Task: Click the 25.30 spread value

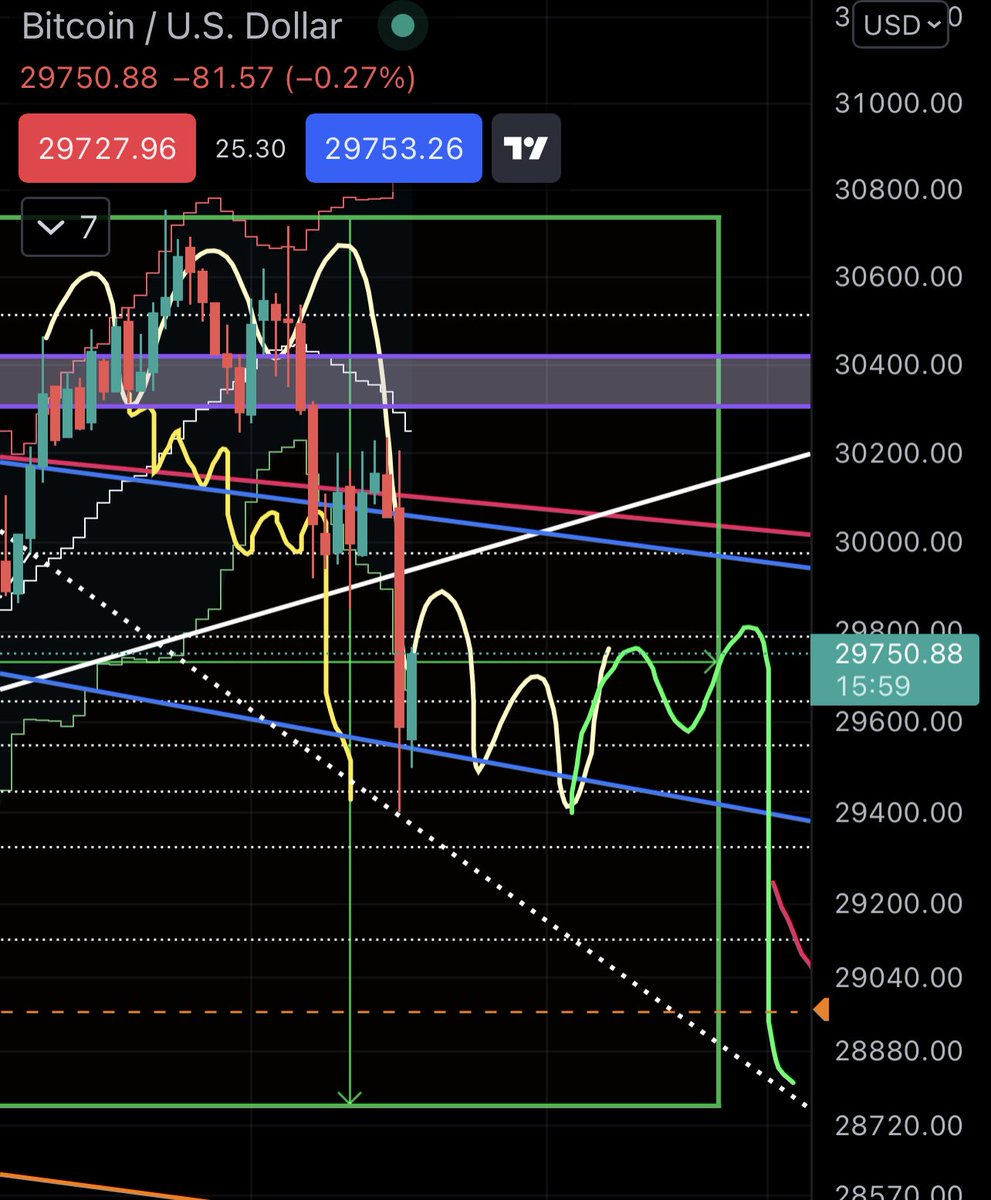Action: (249, 148)
